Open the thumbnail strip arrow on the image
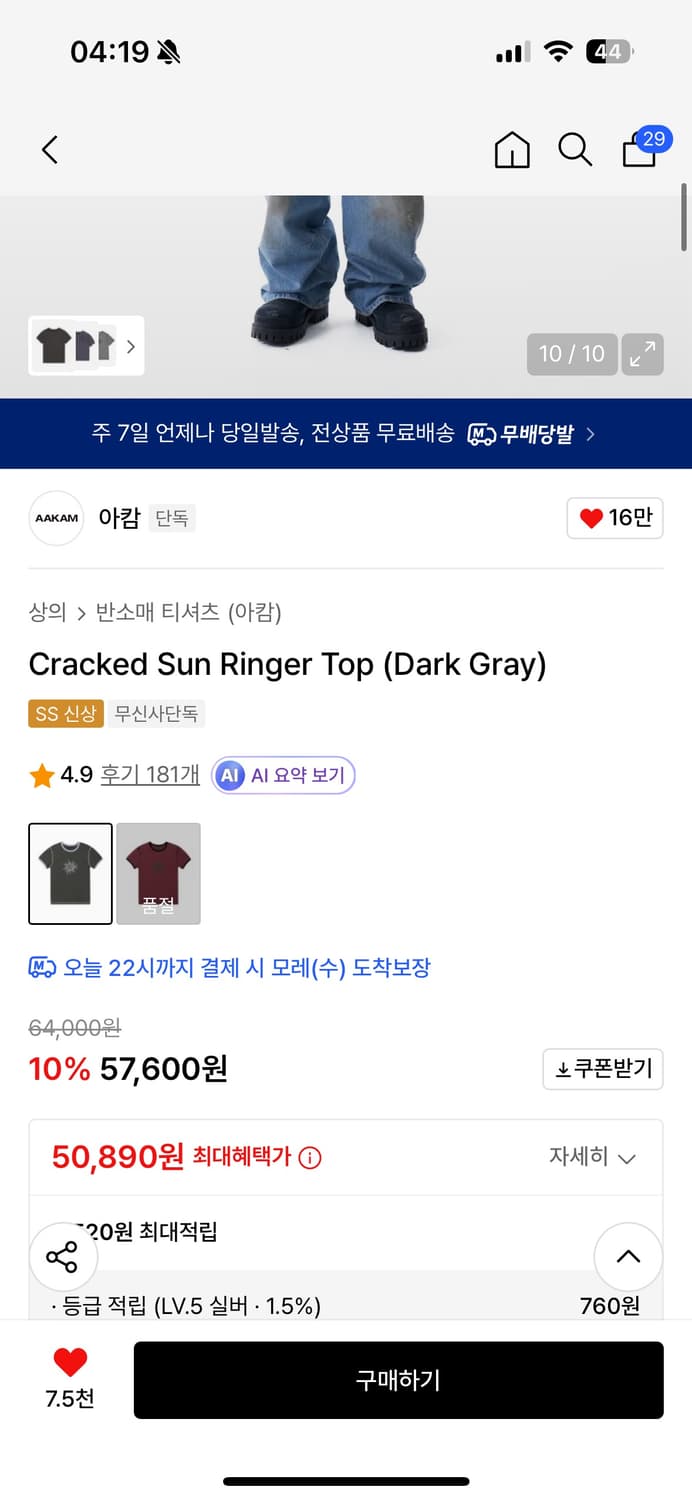This screenshot has width=692, height=1500. [131, 345]
